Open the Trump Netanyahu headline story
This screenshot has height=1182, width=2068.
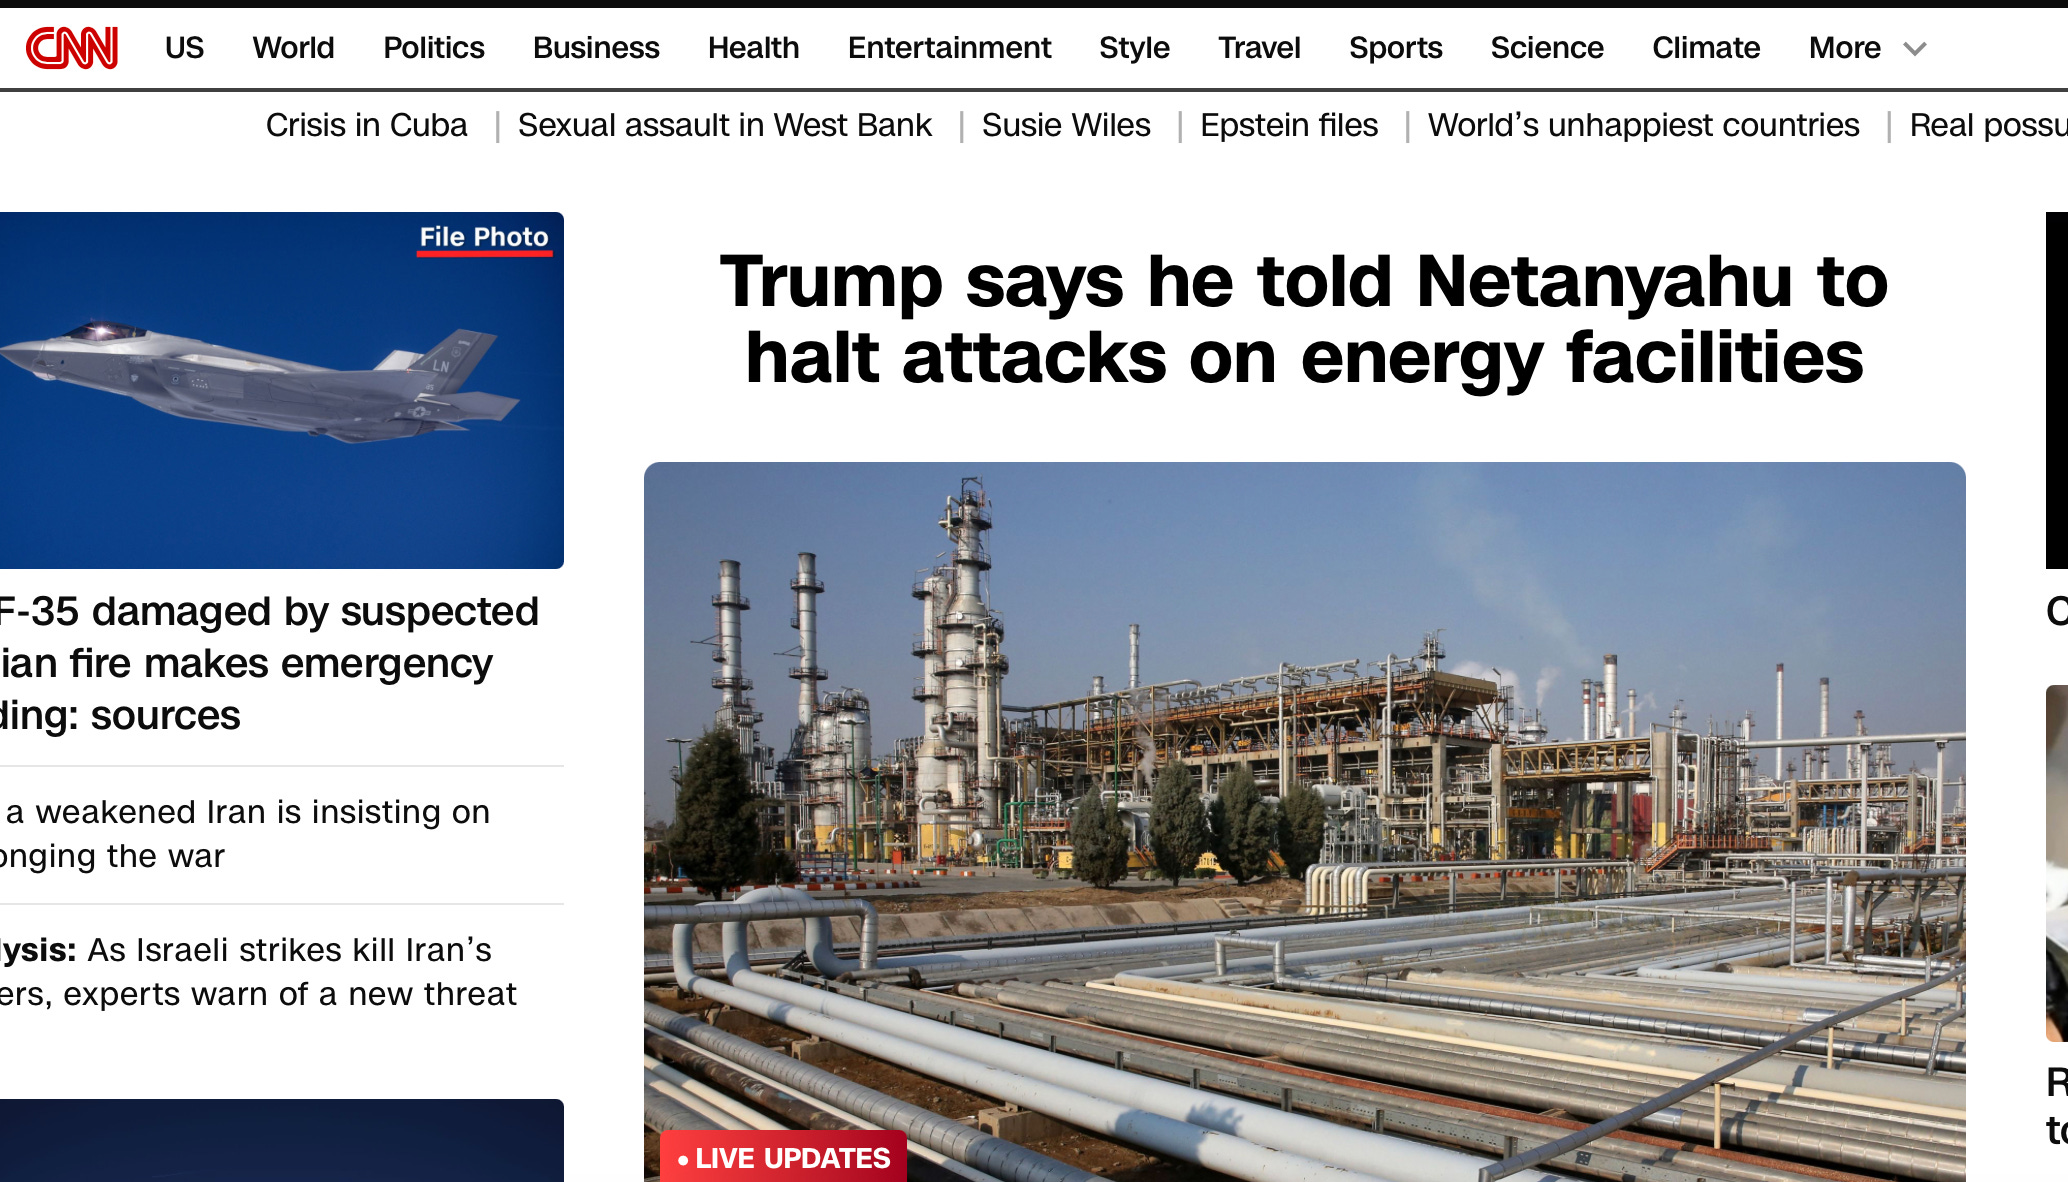1304,319
